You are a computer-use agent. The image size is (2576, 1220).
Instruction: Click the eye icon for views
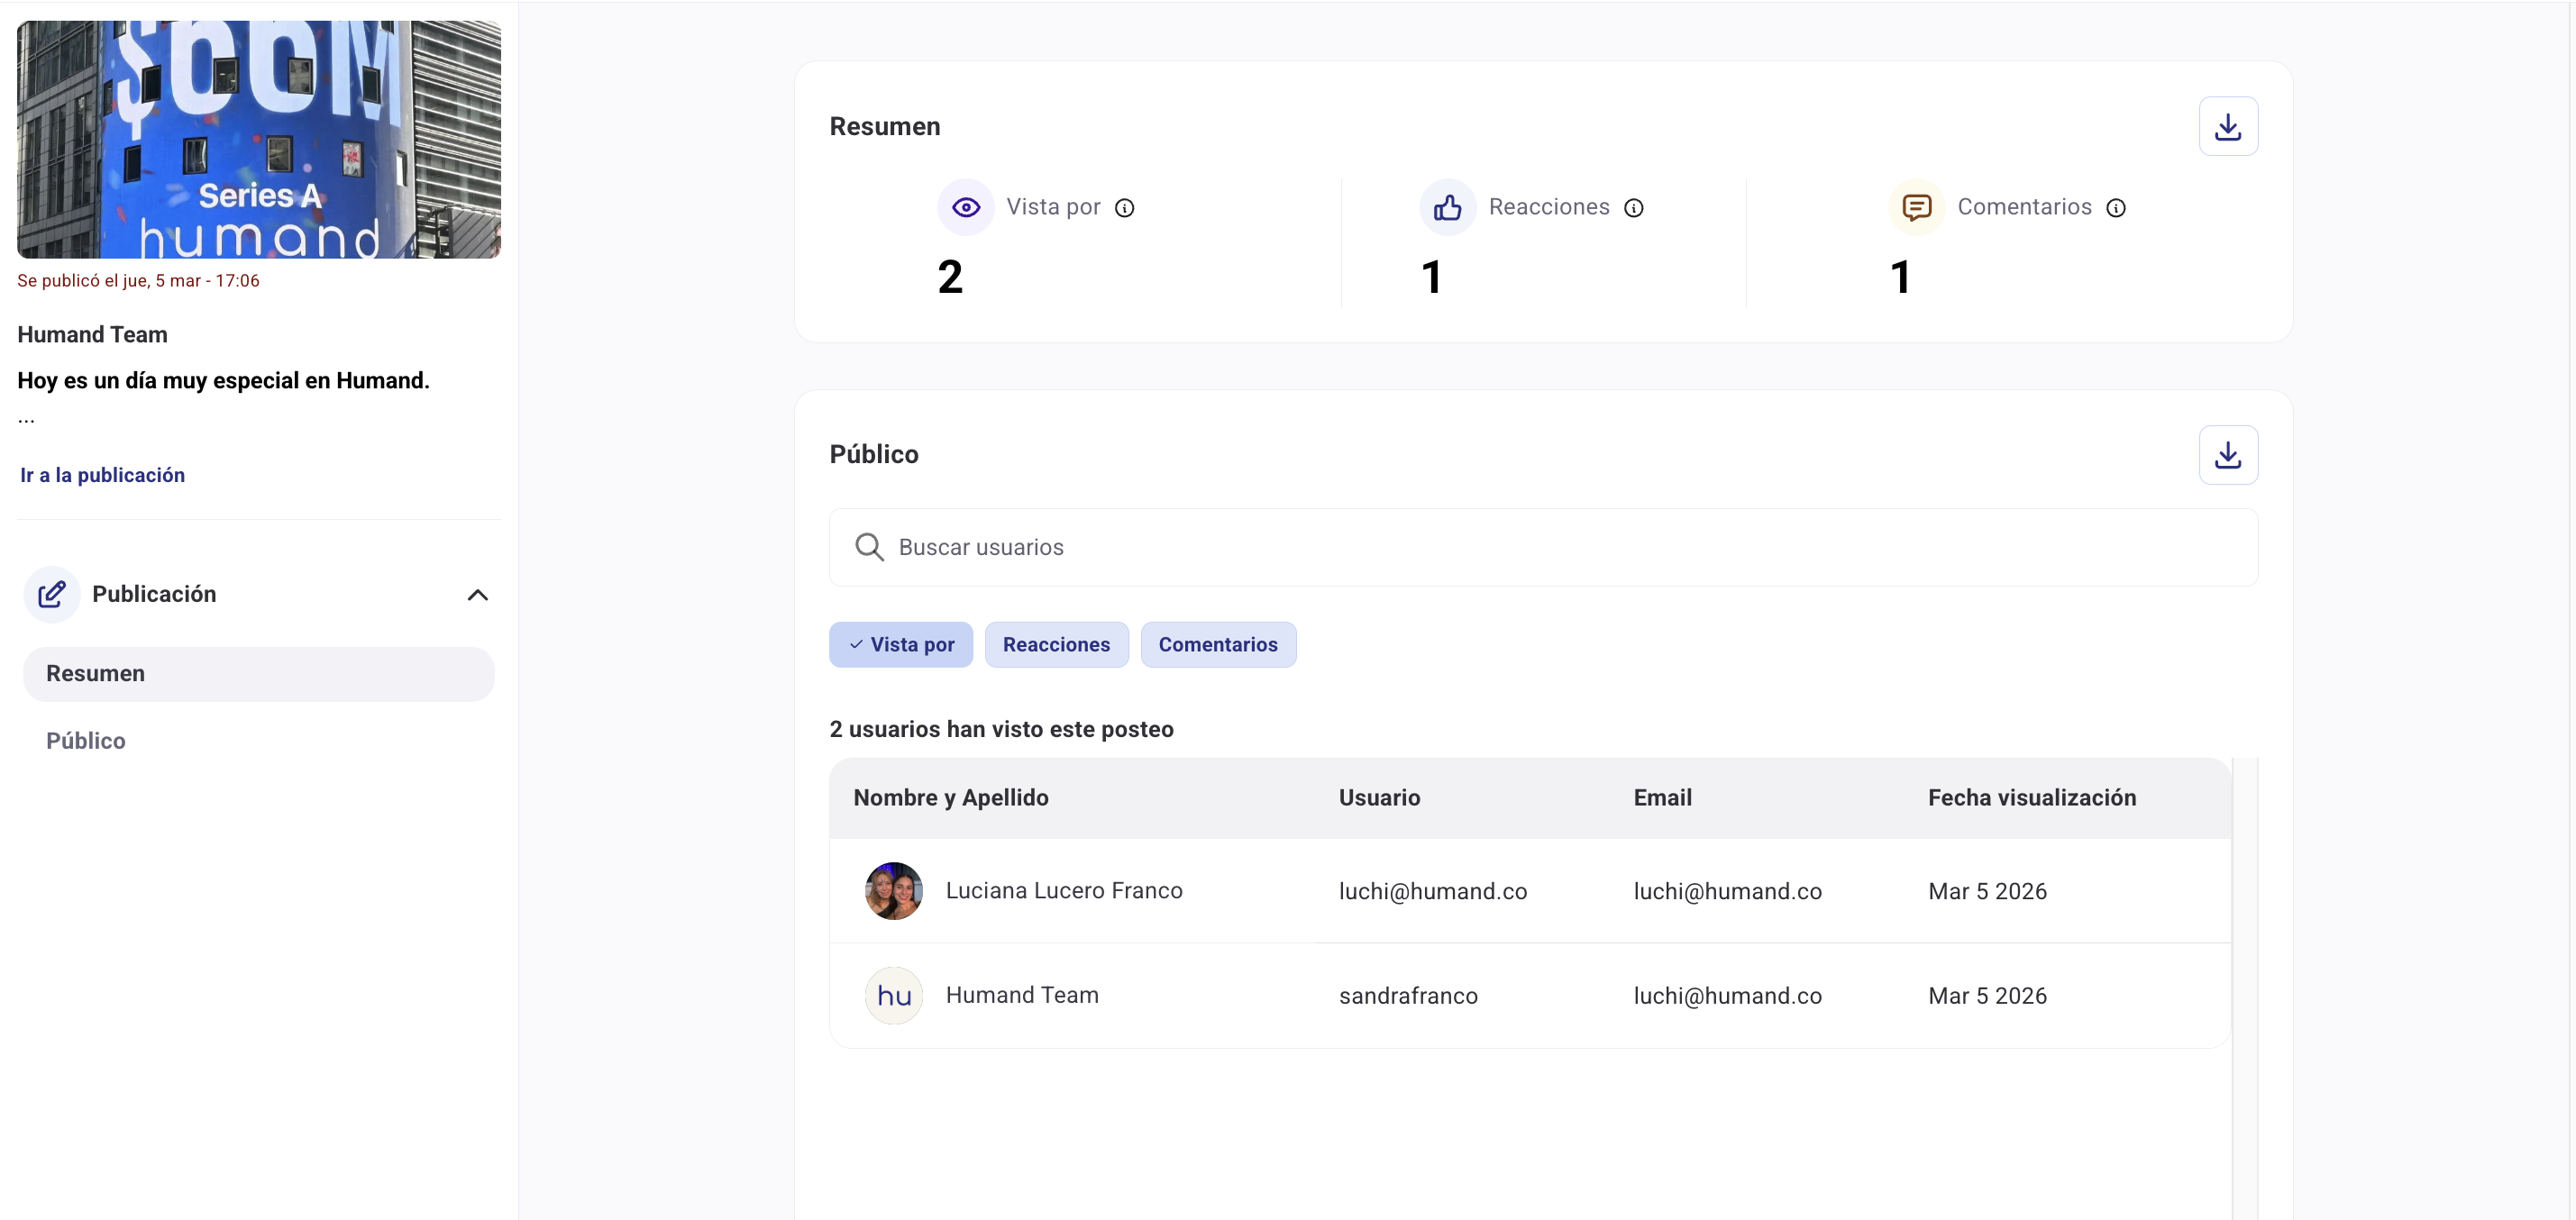965,207
